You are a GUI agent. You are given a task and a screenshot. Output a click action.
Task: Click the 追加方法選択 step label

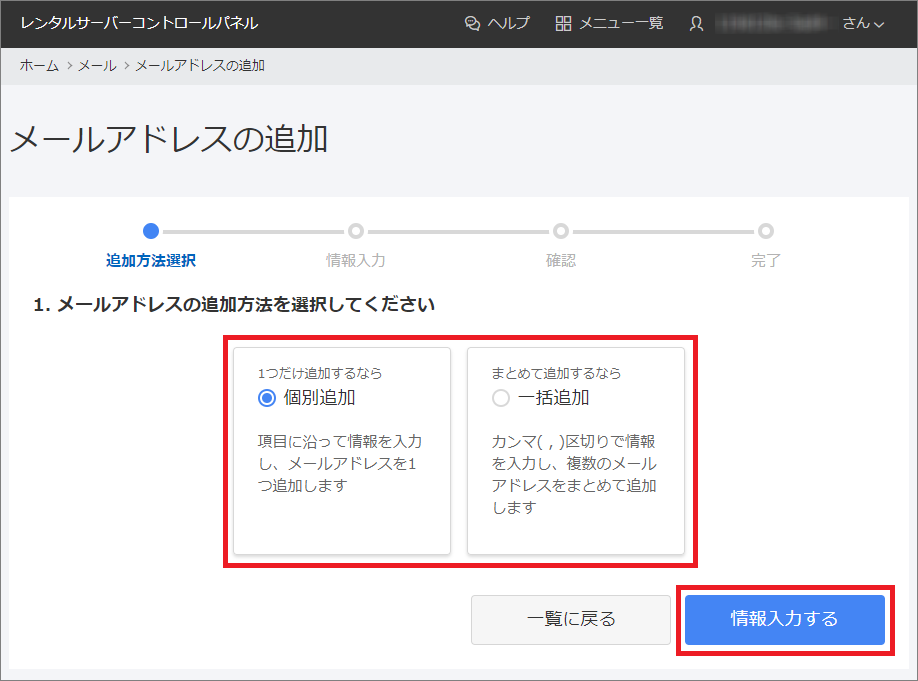151,261
